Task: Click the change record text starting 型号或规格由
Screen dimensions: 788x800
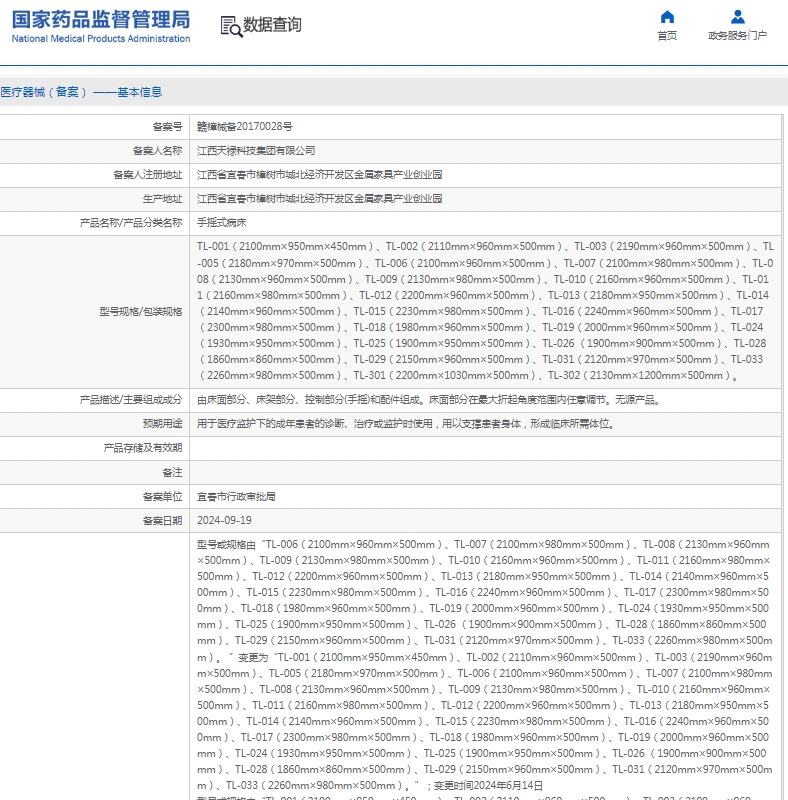Action: pos(485,665)
